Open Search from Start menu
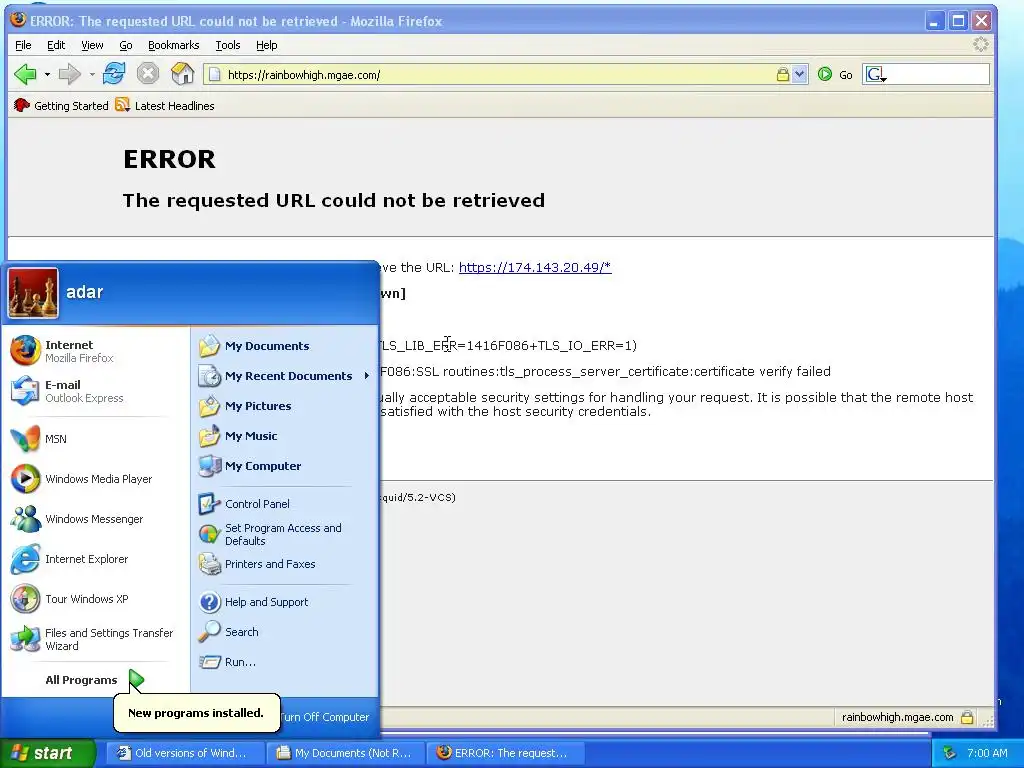The height and width of the screenshot is (768, 1024). pos(285,632)
